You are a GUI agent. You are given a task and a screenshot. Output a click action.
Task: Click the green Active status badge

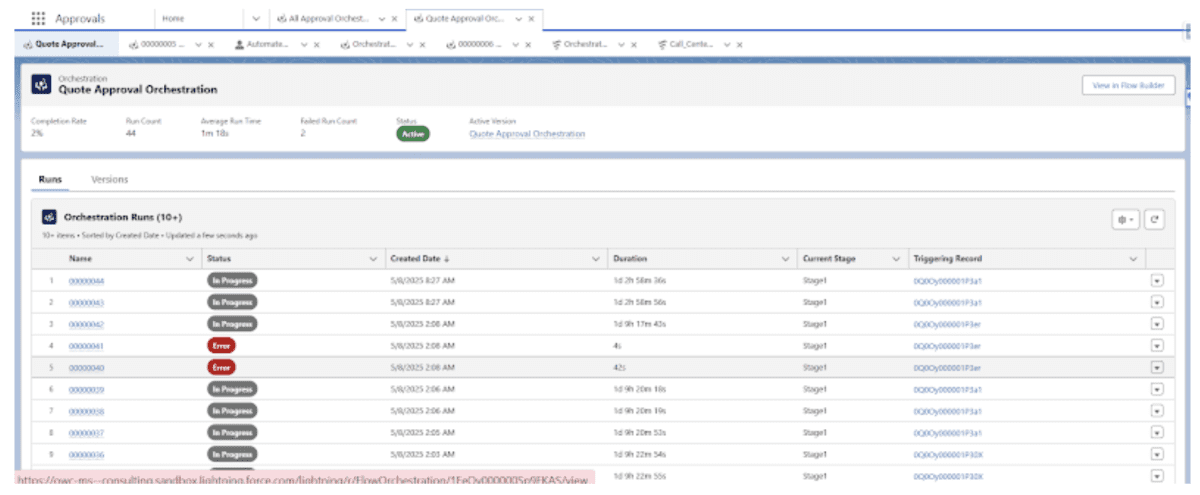pyautogui.click(x=413, y=134)
